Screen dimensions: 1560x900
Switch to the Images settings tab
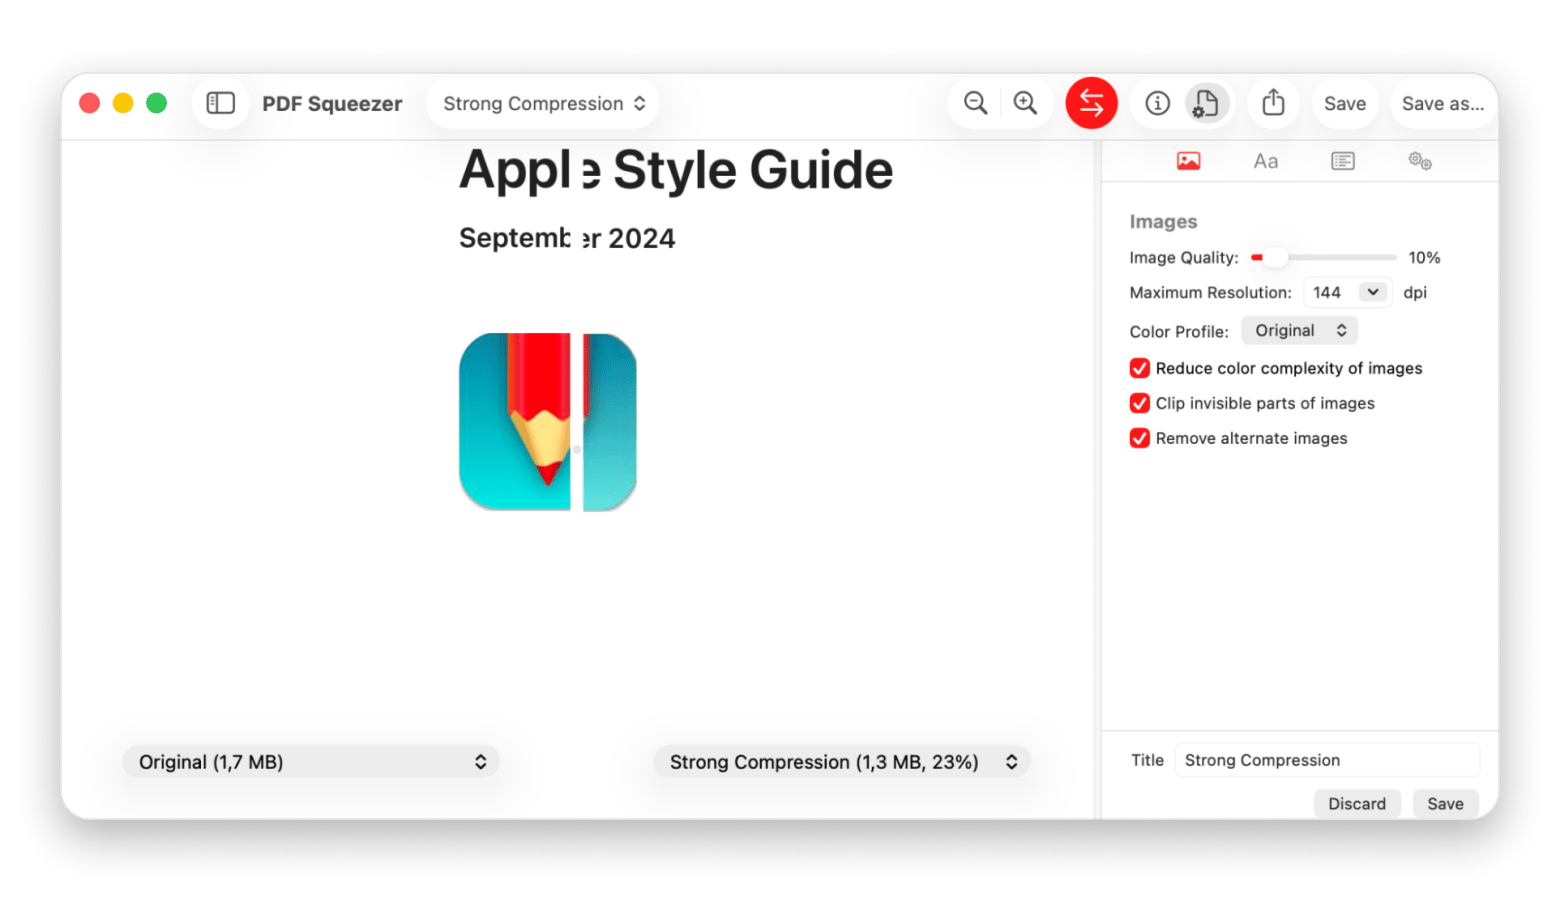pos(1188,161)
